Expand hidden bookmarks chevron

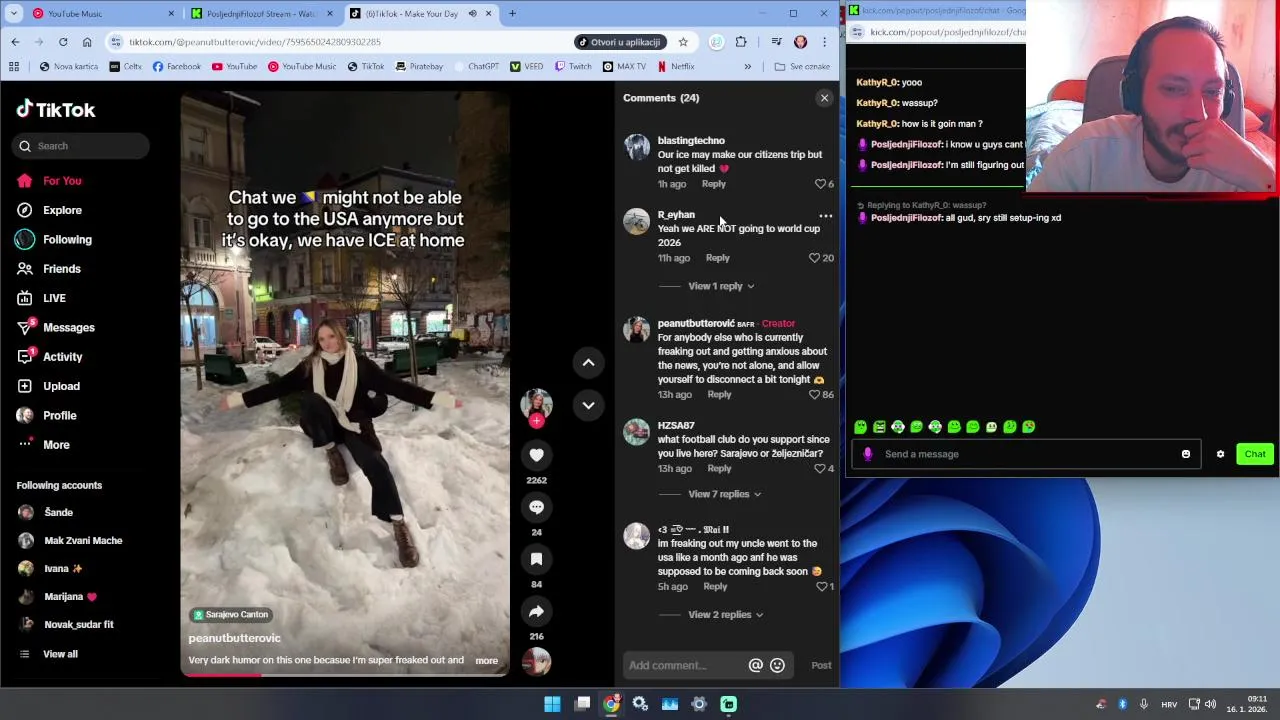coord(747,67)
